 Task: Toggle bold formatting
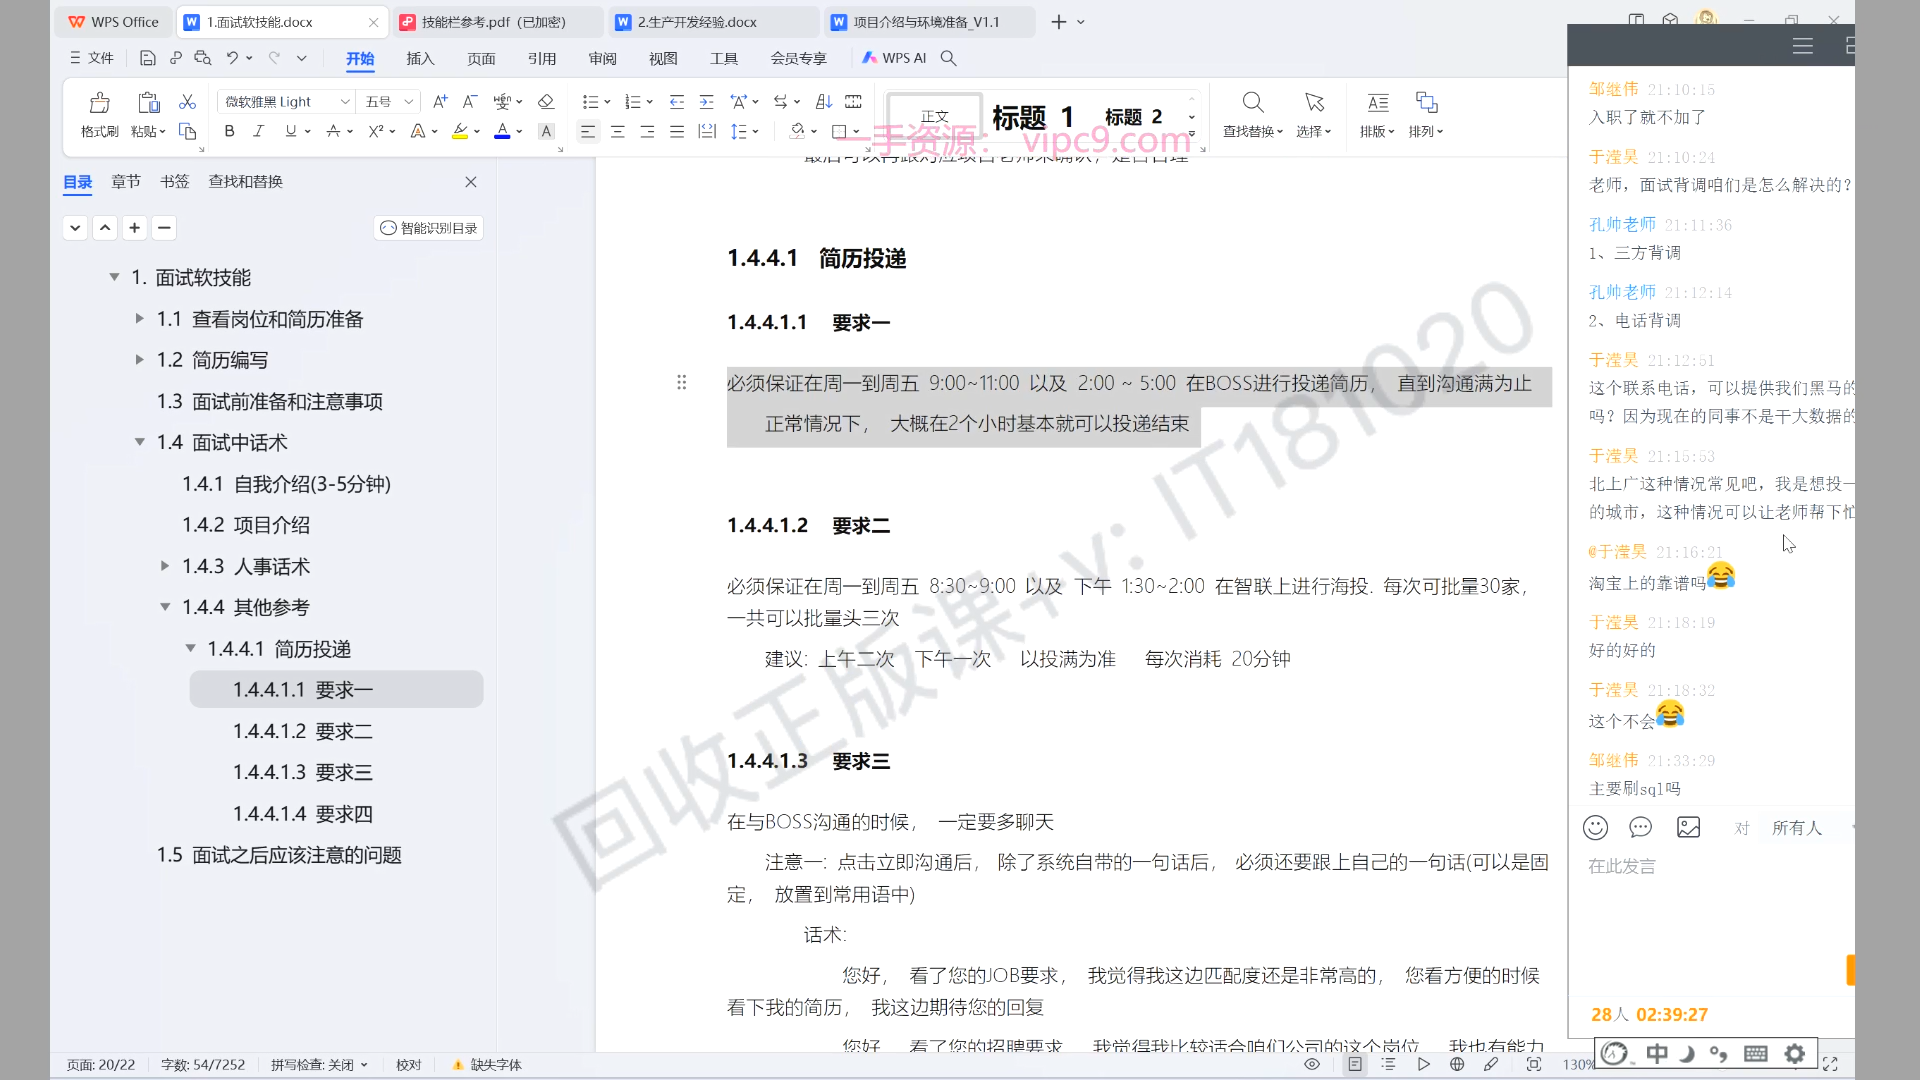pos(229,131)
